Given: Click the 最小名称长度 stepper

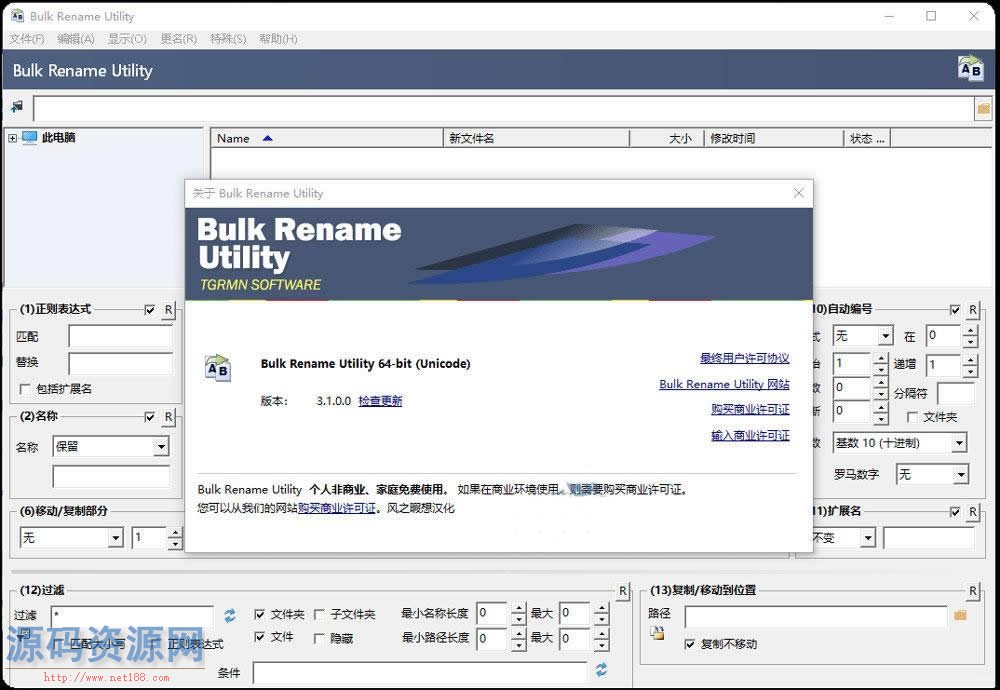Looking at the screenshot, I should (518, 613).
